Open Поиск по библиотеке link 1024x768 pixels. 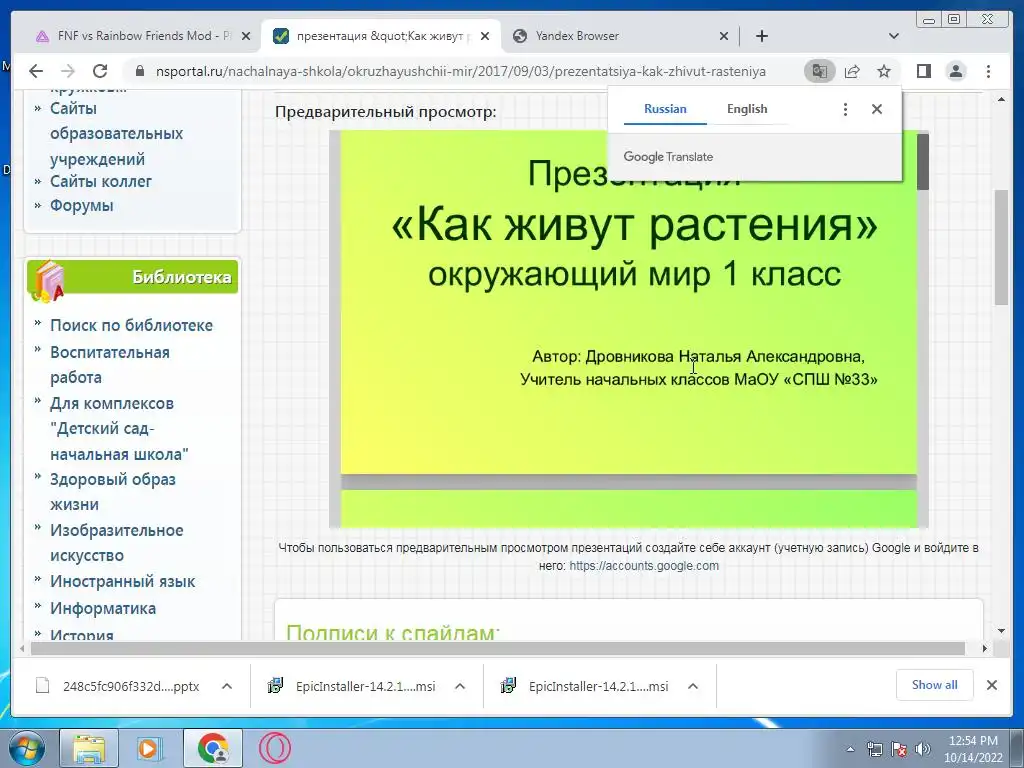coord(131,325)
